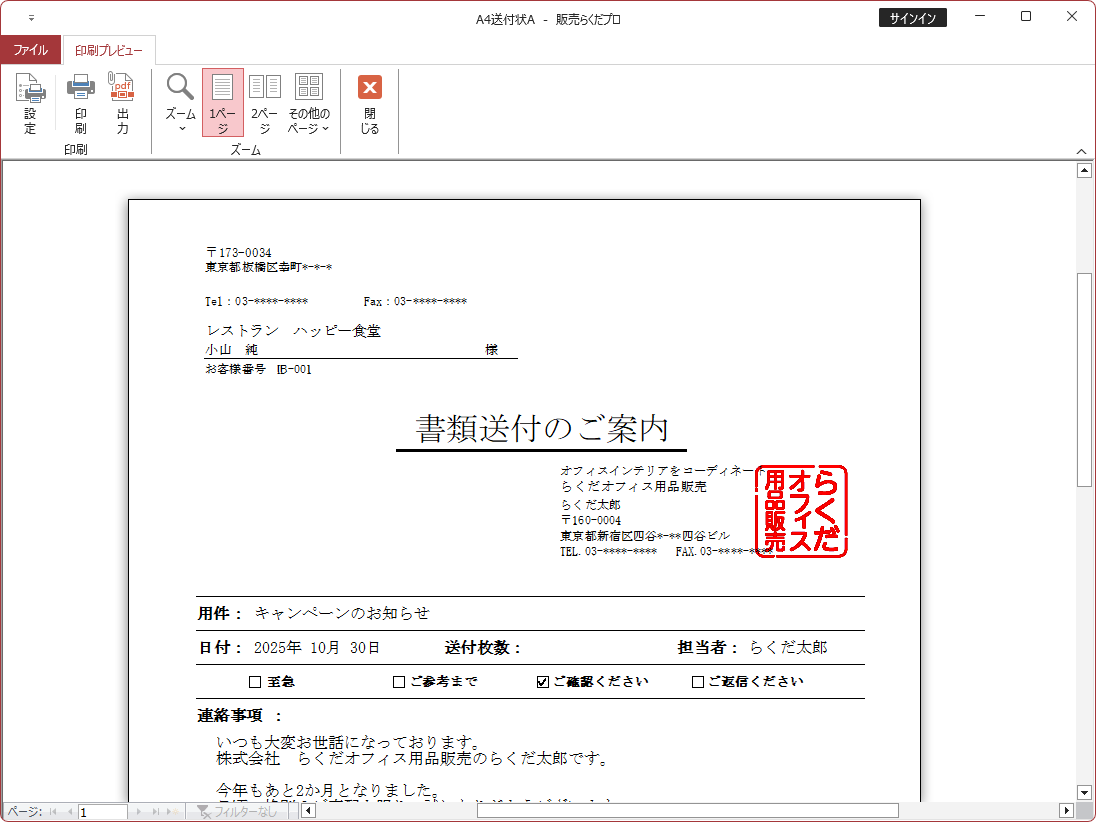Uncheck the ご確認ください checkbox

click(x=542, y=682)
